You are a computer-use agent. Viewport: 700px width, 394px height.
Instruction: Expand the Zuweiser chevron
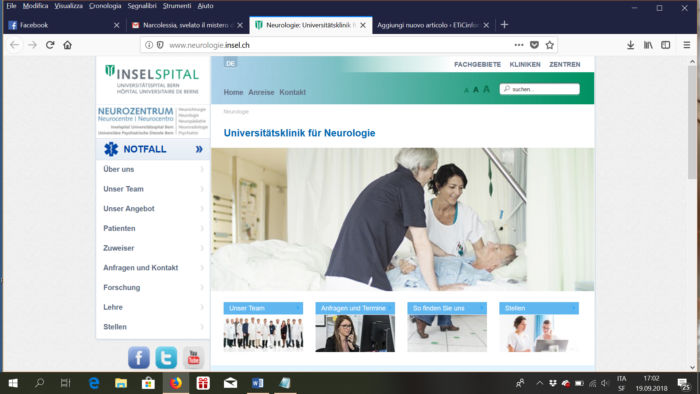tap(202, 248)
